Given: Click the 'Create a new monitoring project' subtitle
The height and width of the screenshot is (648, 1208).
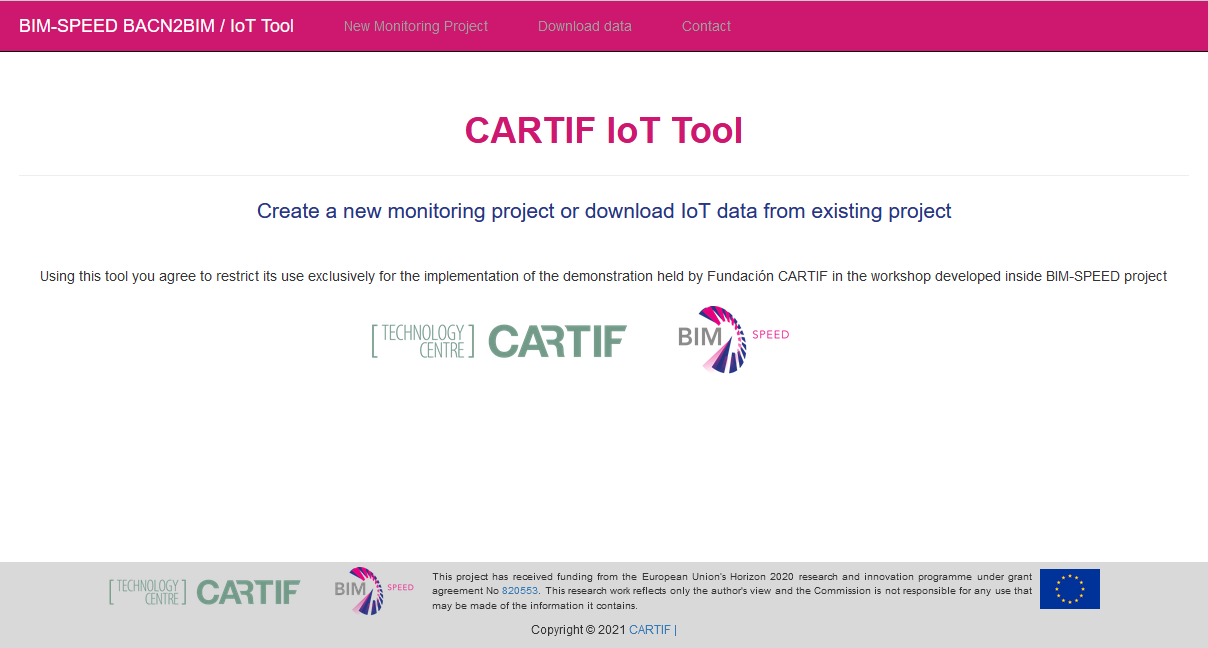Looking at the screenshot, I should [604, 211].
